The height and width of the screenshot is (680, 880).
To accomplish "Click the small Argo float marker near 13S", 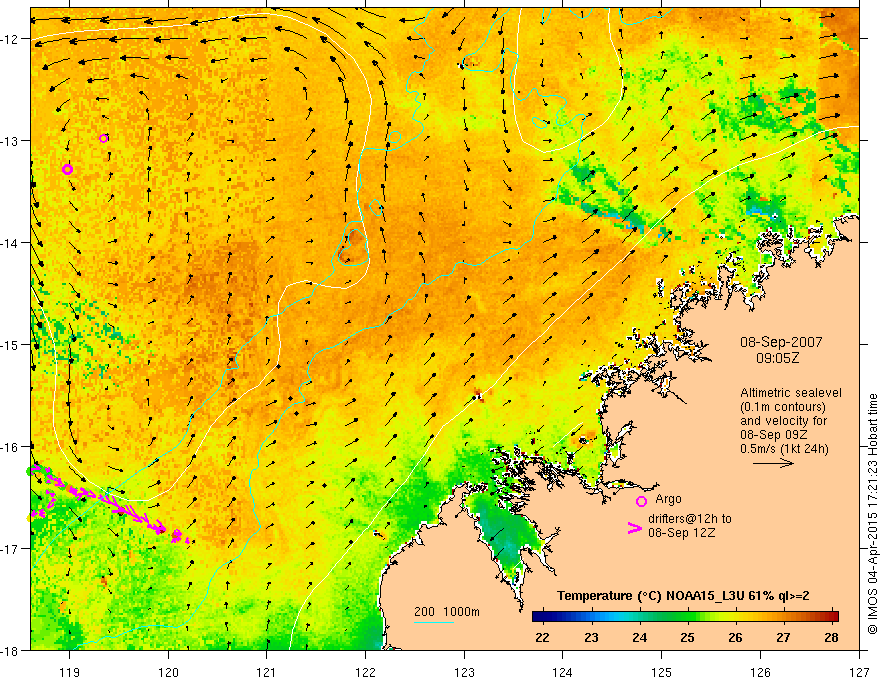I will point(103,139).
